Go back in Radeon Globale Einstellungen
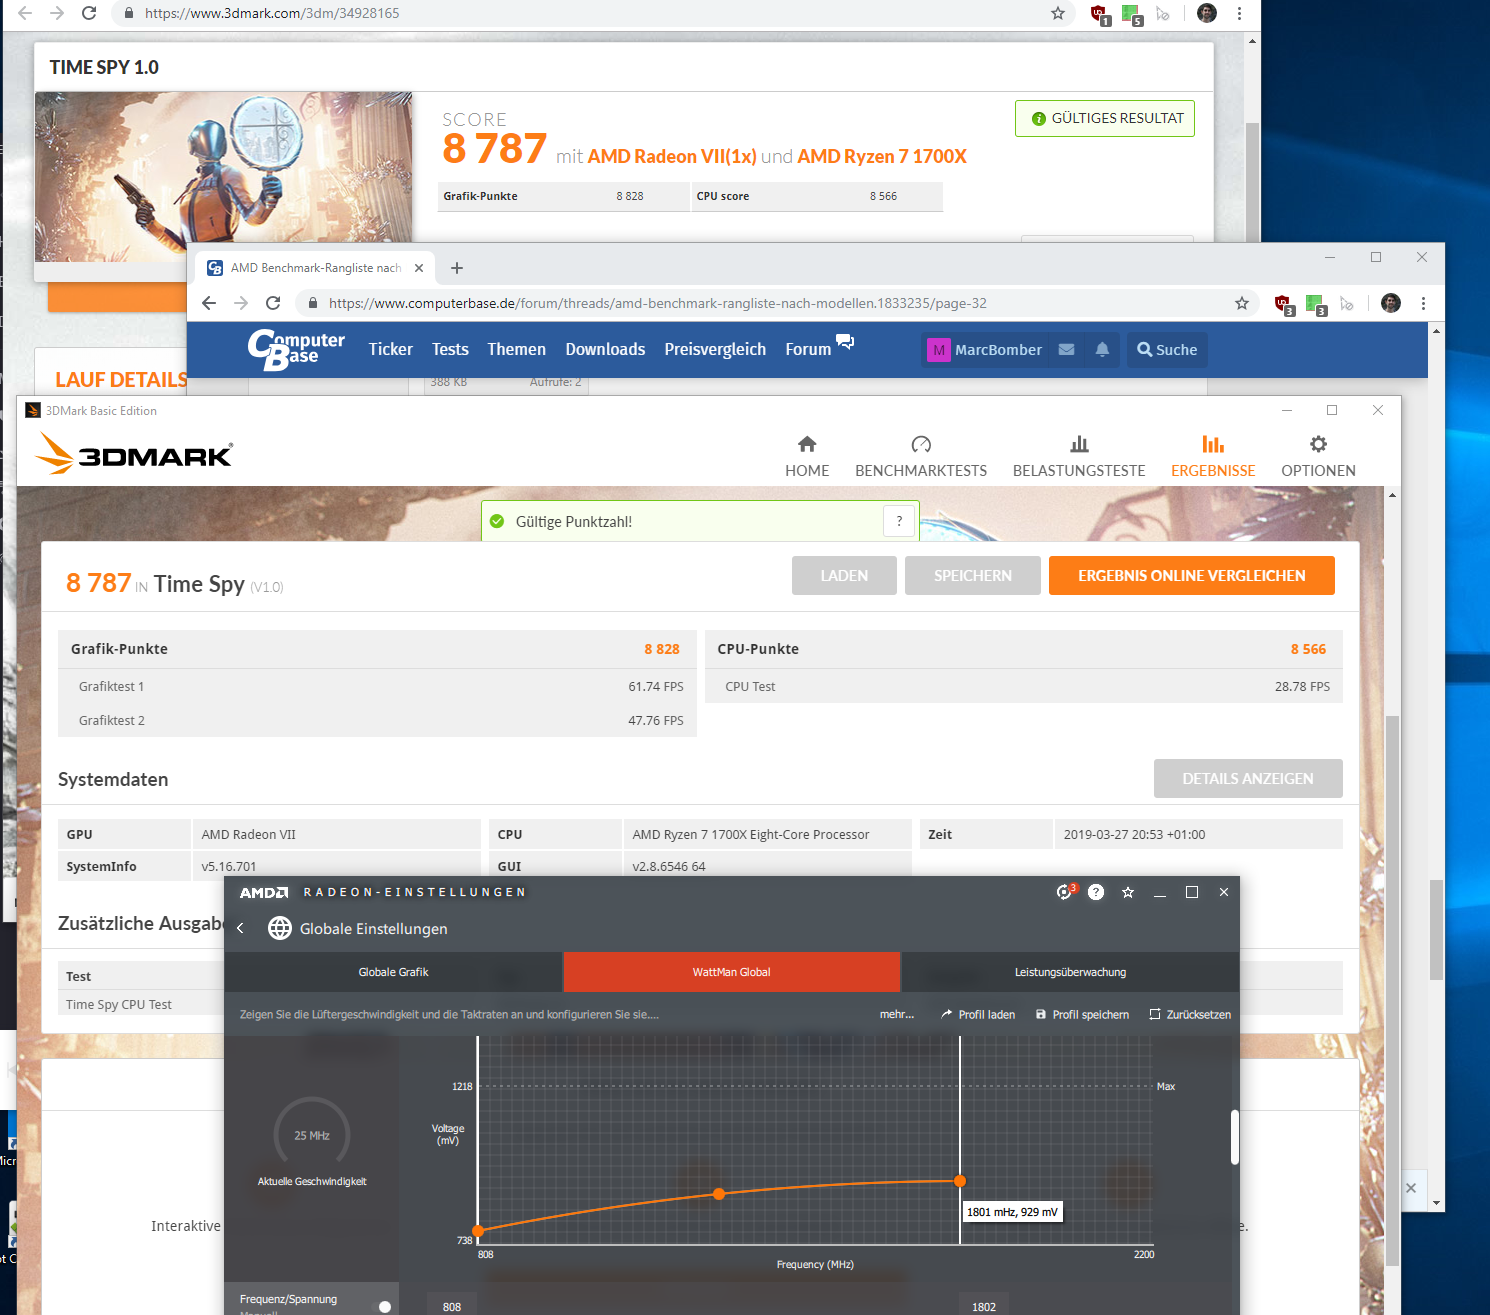 point(240,929)
